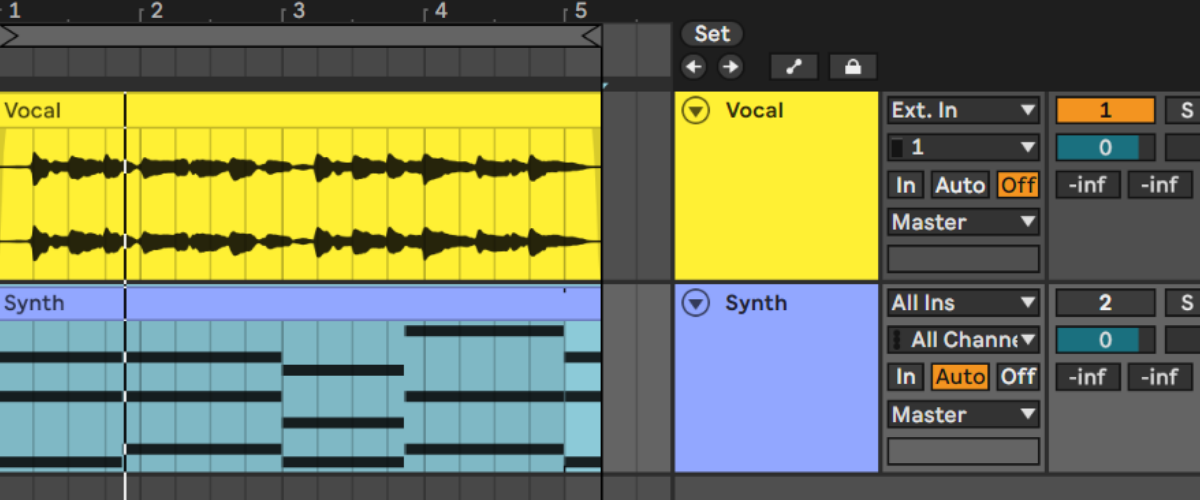
Task: Click Synth right -inf level readout
Action: [x=1160, y=376]
